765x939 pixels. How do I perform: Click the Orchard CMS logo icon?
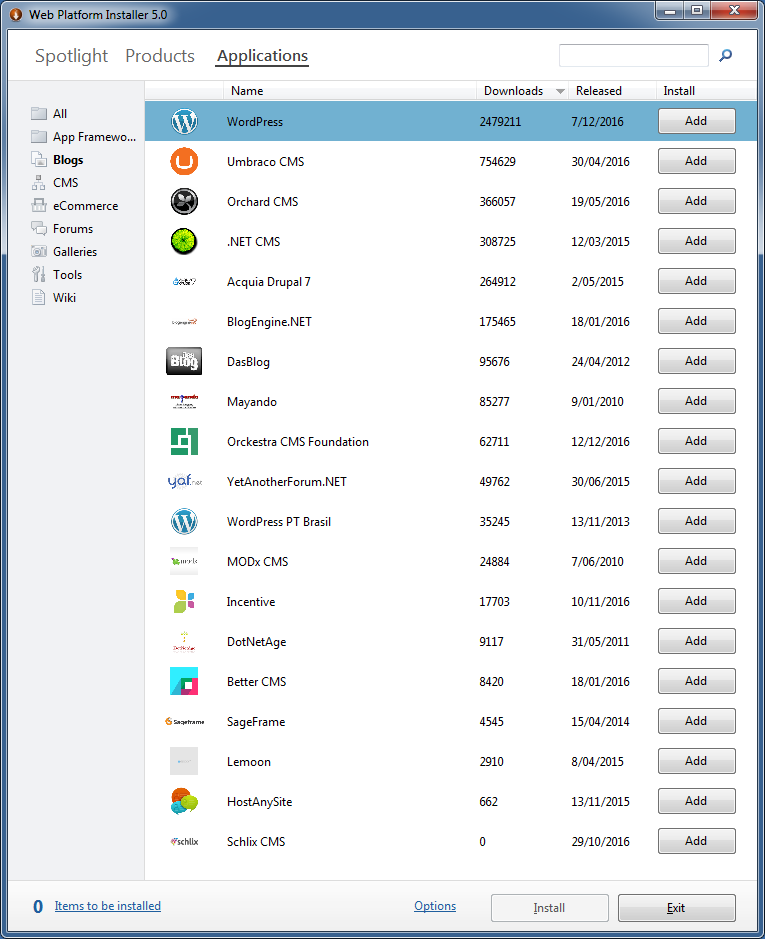click(x=184, y=202)
